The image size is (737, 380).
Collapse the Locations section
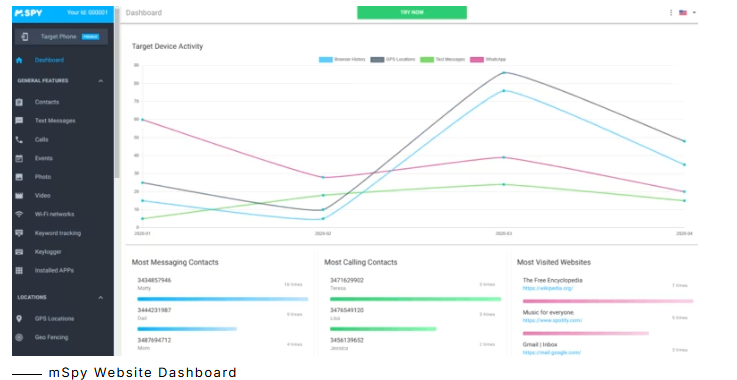[101, 298]
